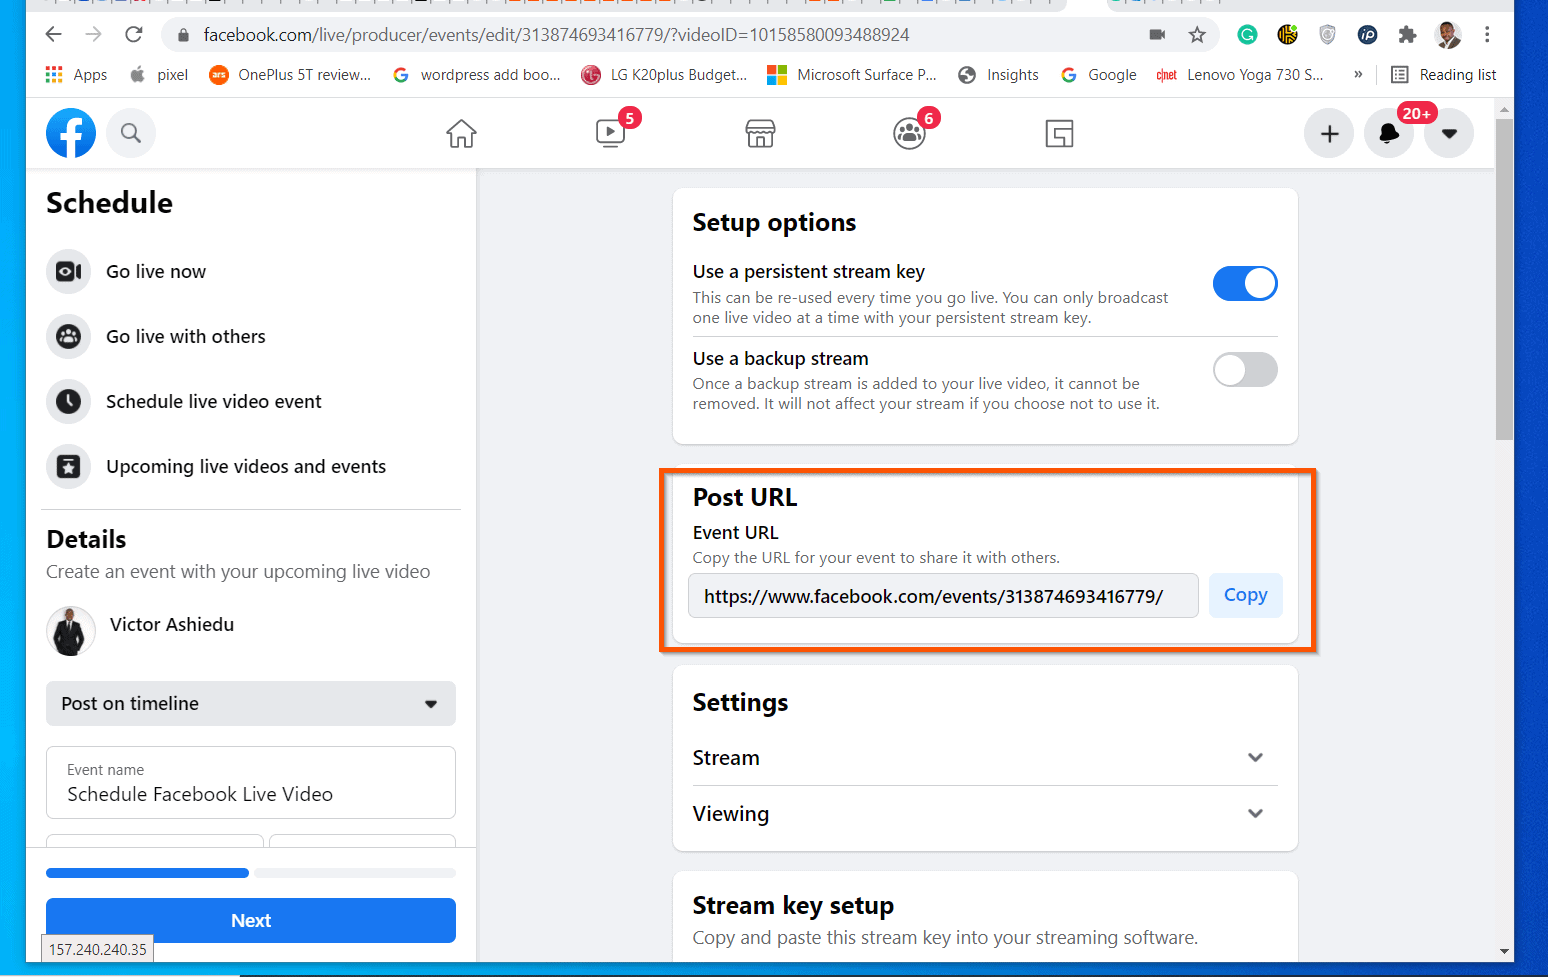Open Lenovo Yoga 730 bookmark
This screenshot has width=1548, height=977.
(x=1240, y=75)
